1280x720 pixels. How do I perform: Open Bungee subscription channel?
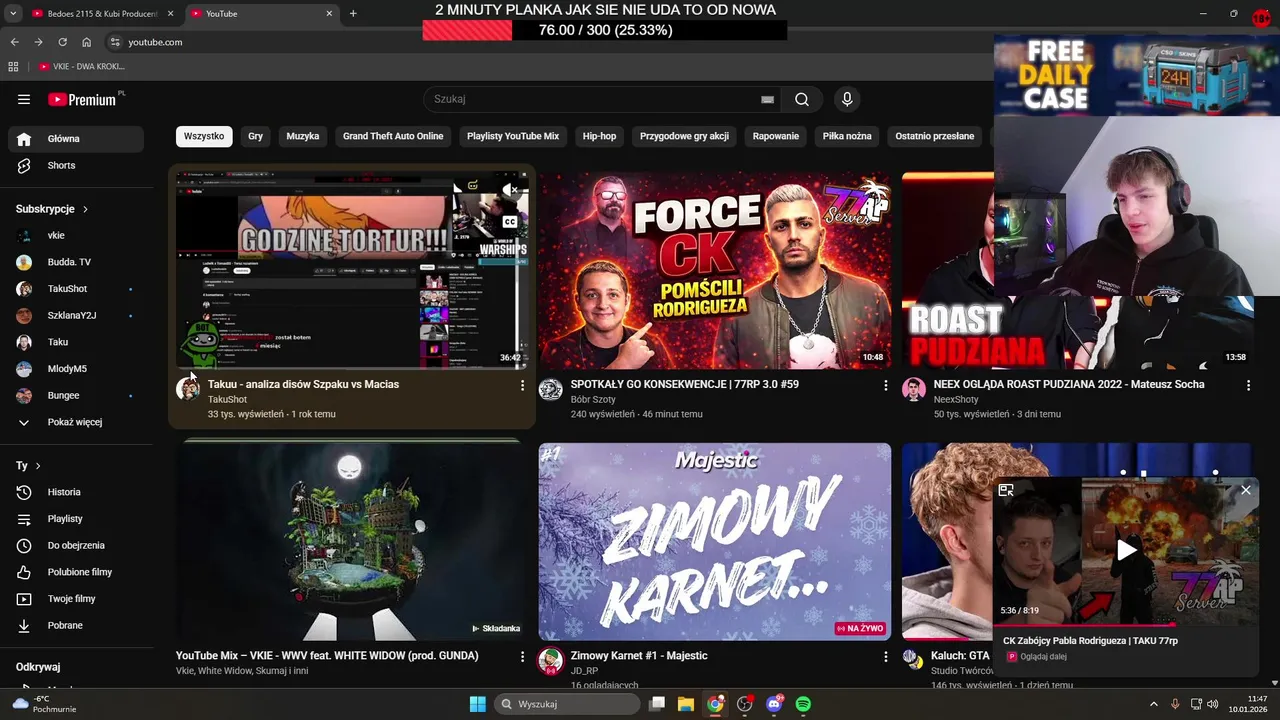(x=76, y=395)
